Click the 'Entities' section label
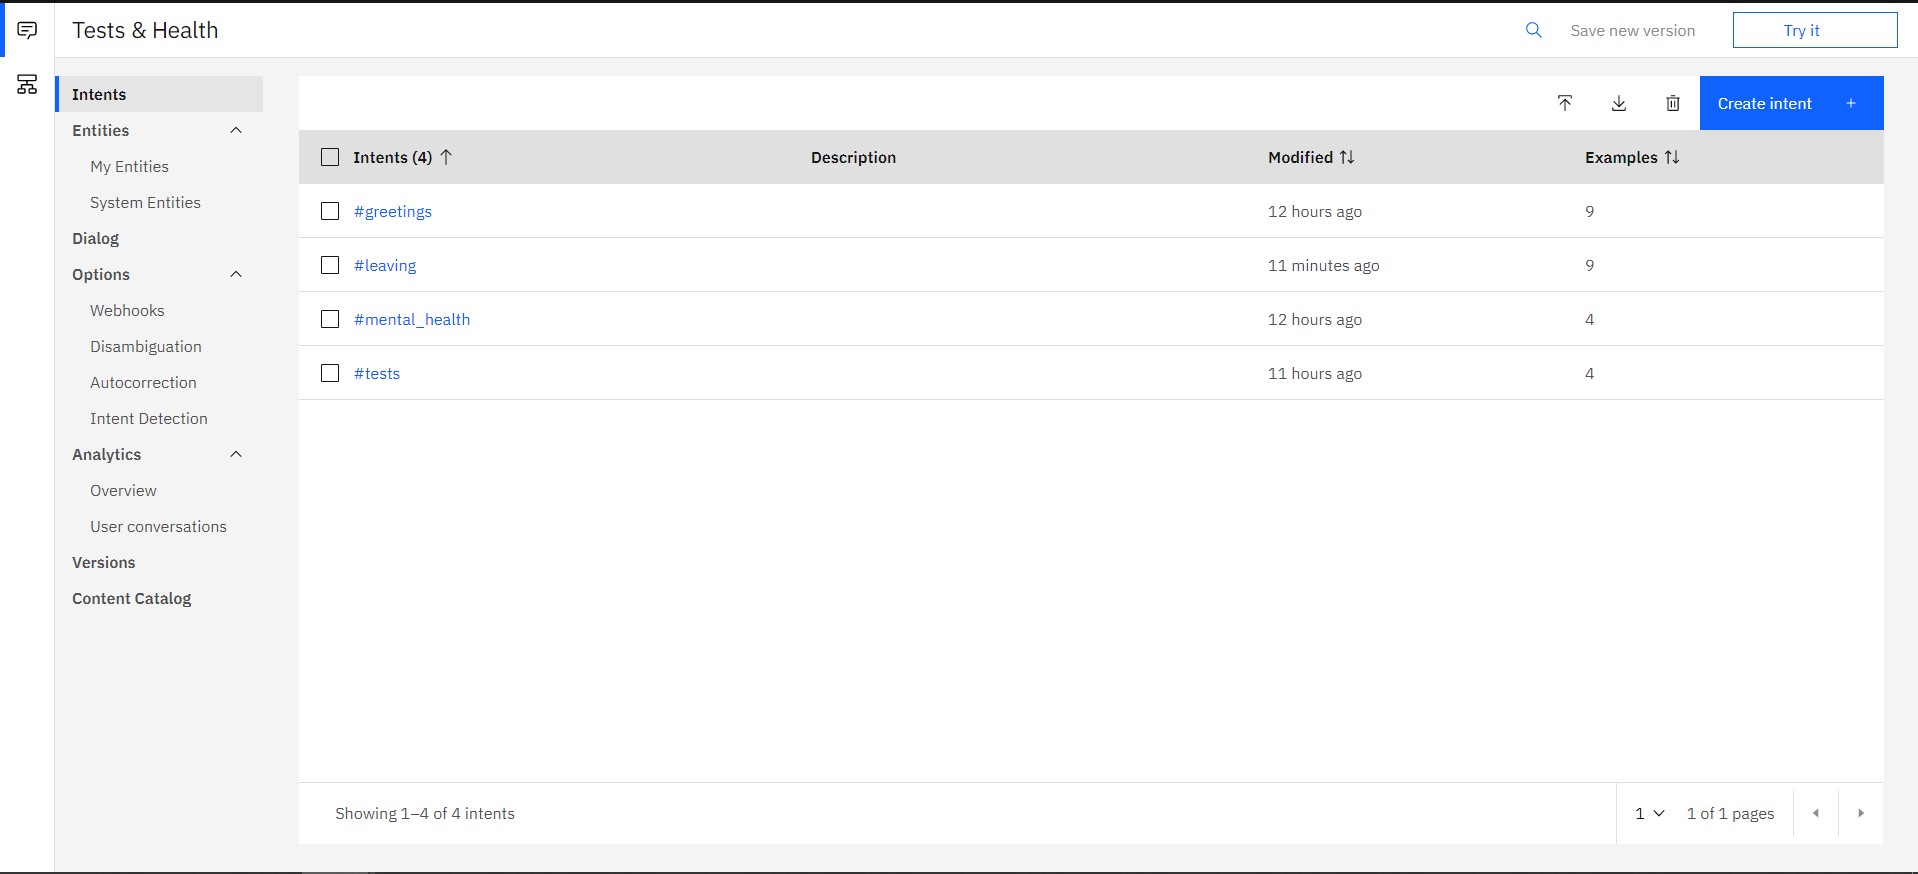 [100, 130]
